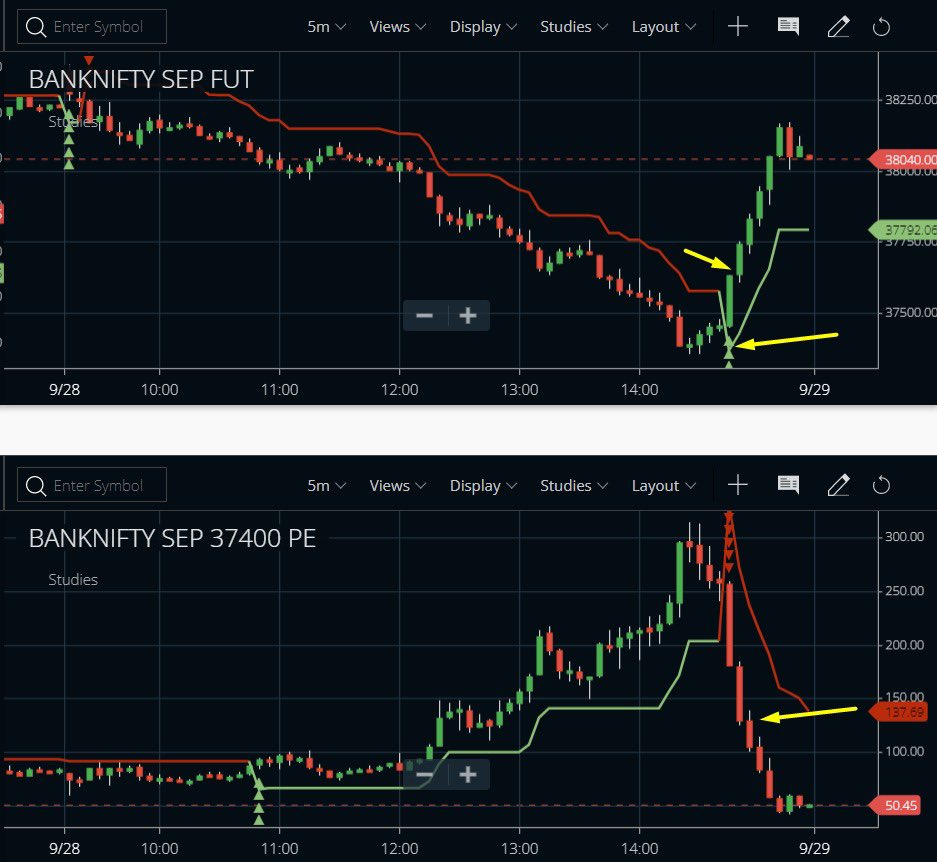The height and width of the screenshot is (862, 937).
Task: Click the refresh icon in top chart
Action: 881,27
